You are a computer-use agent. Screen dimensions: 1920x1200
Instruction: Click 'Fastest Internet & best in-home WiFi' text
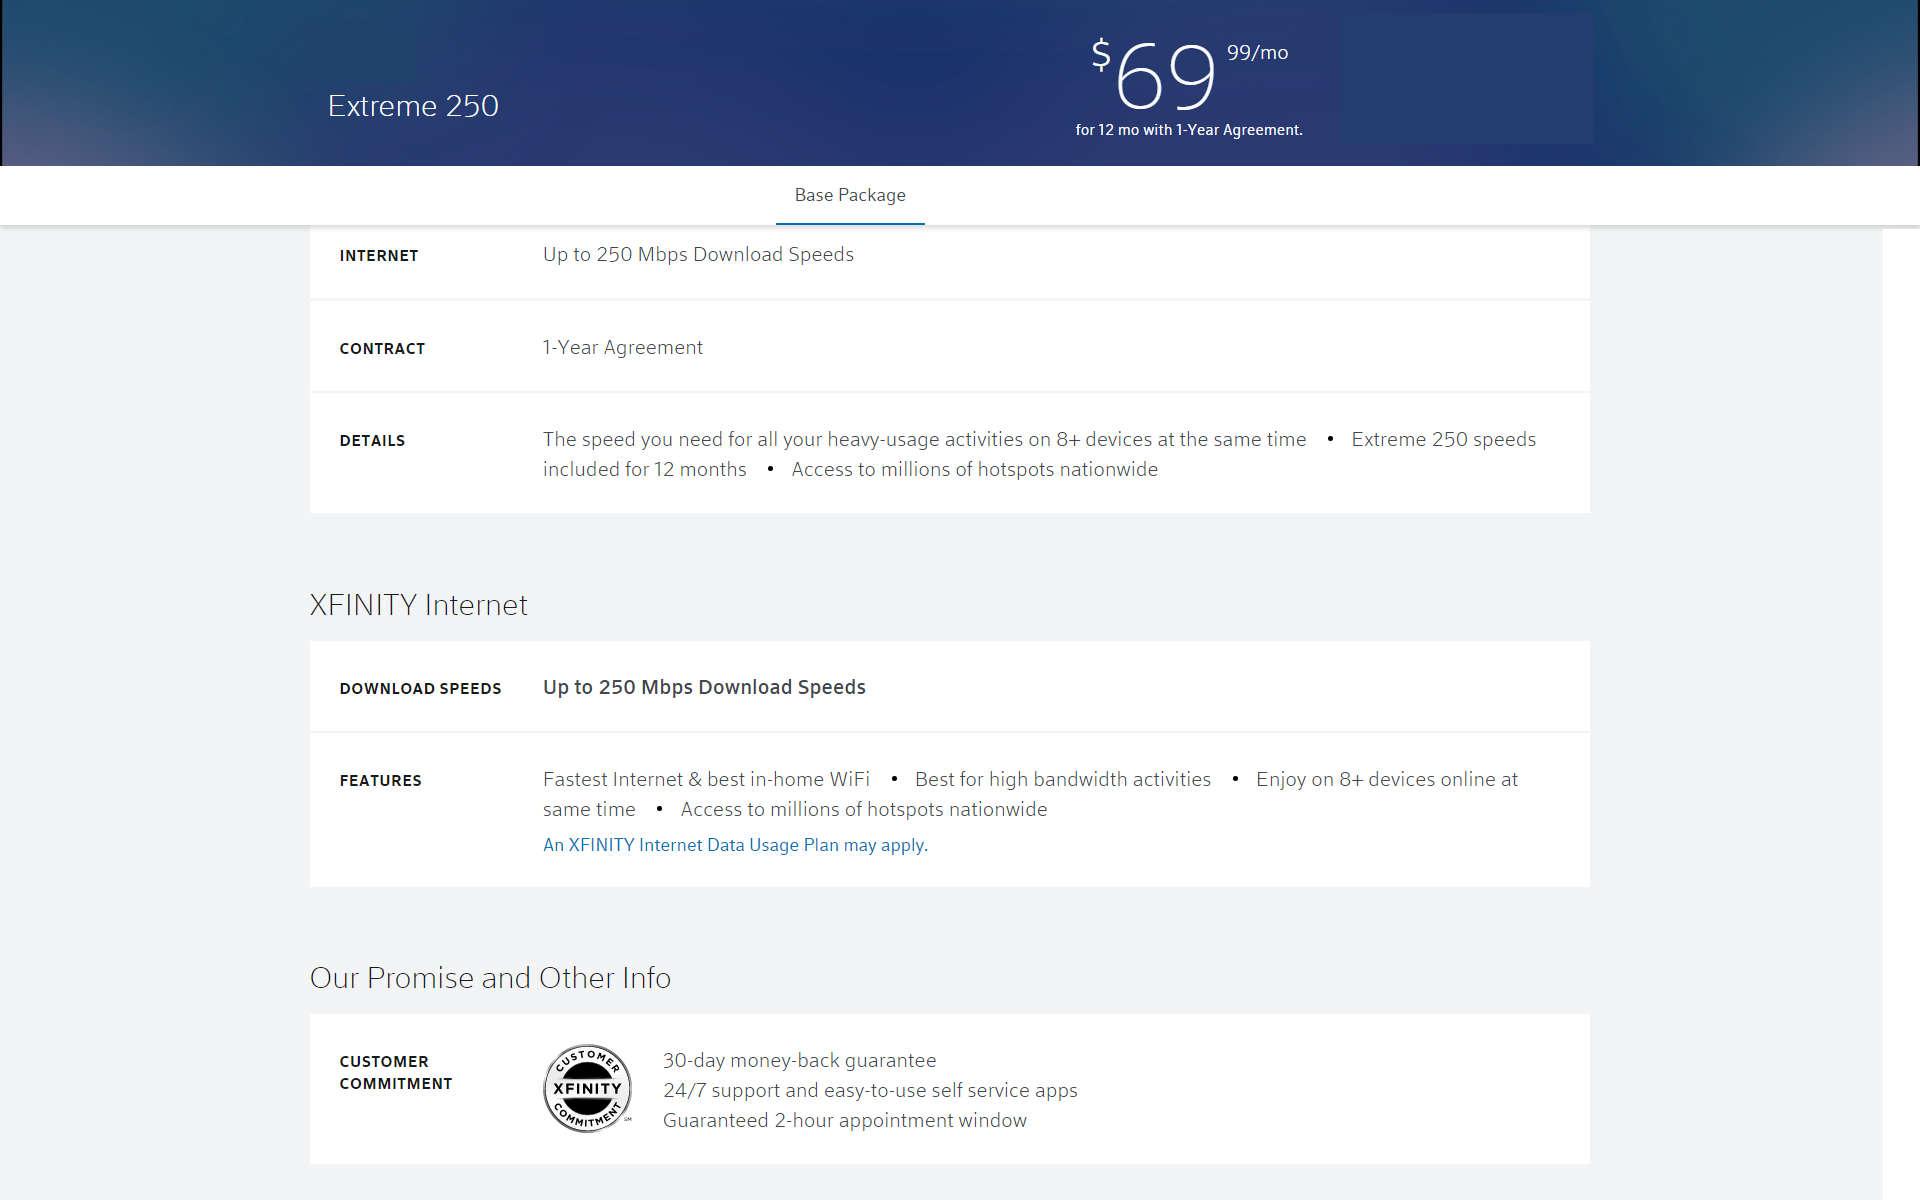[x=706, y=780]
